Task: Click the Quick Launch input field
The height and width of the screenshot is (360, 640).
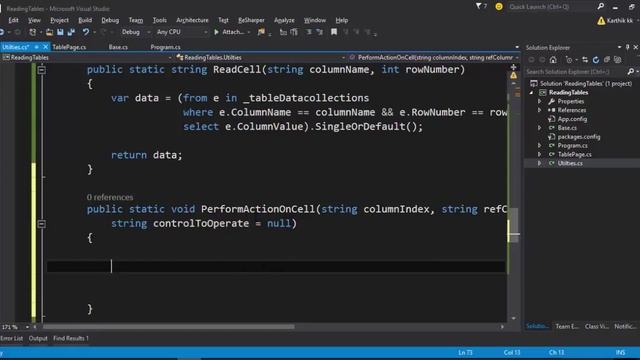Action: (x=551, y=7)
